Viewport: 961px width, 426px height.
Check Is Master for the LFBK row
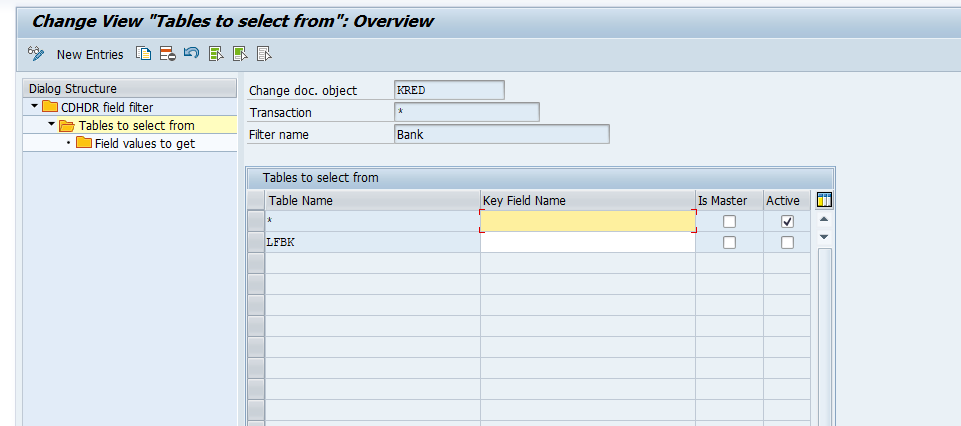pyautogui.click(x=730, y=242)
